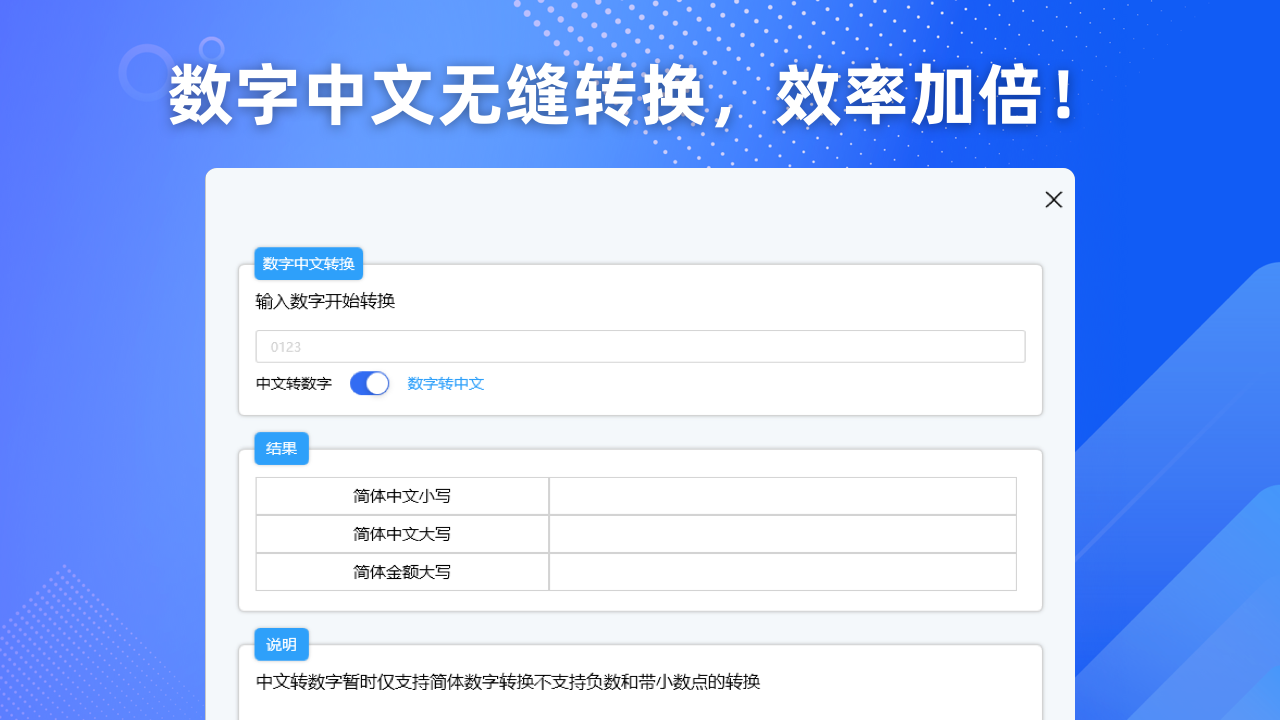Click the 简体中文大写 result row label

(x=402, y=533)
